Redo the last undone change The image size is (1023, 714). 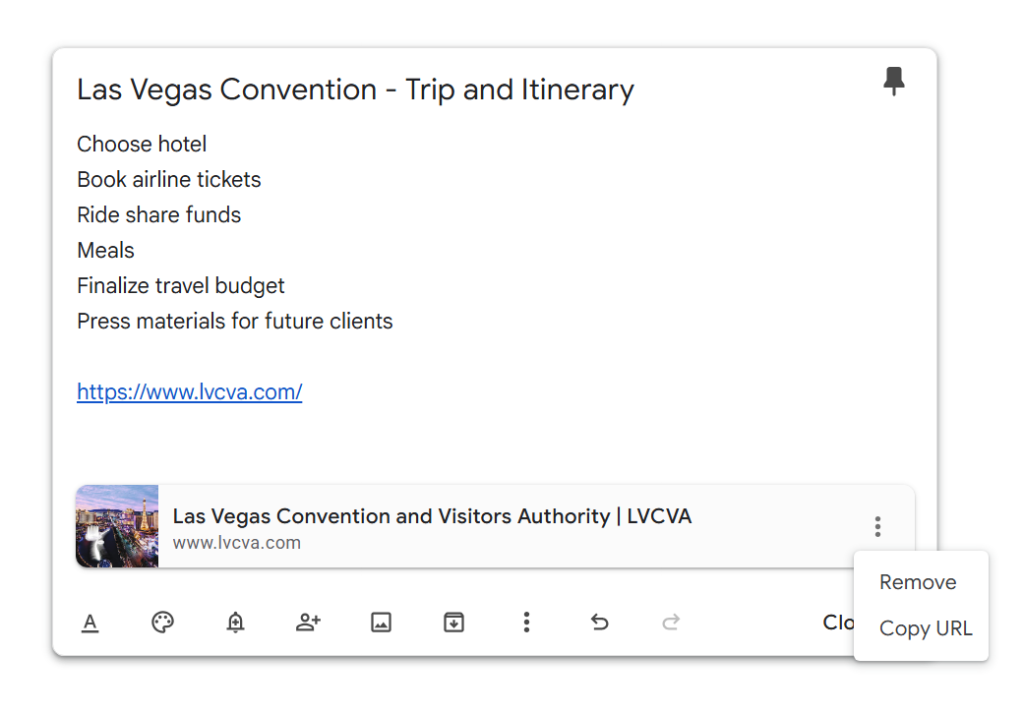pos(671,622)
